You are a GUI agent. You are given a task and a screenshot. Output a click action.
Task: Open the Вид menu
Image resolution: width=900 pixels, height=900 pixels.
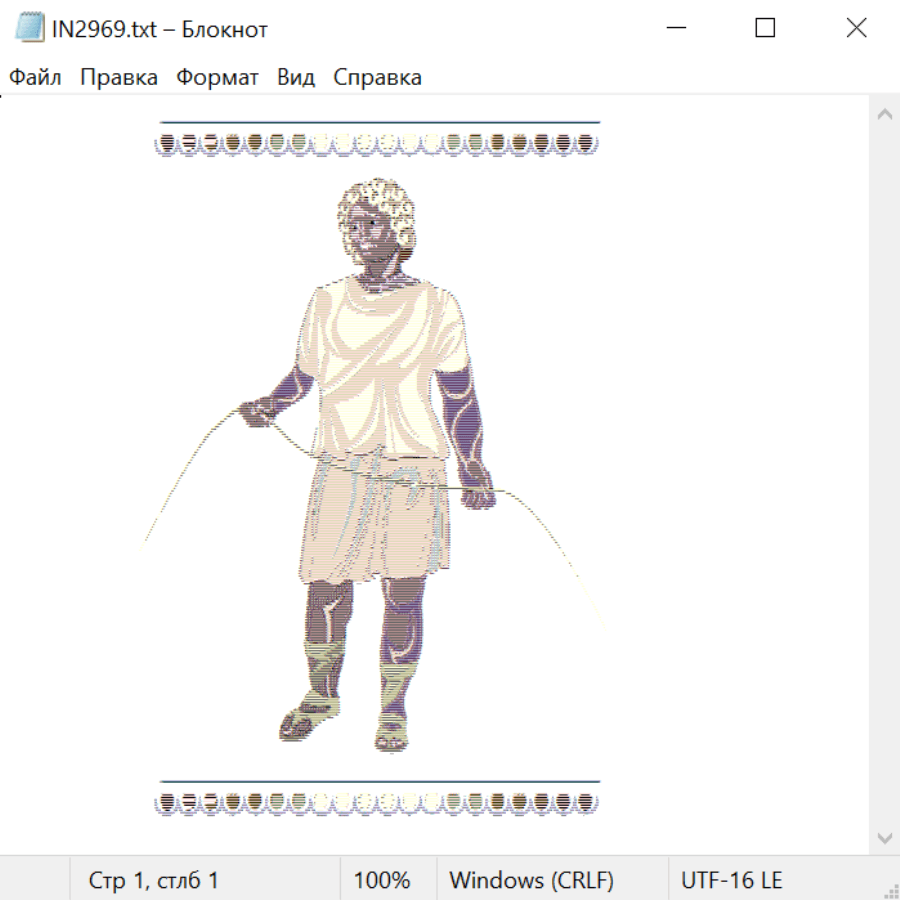click(296, 78)
